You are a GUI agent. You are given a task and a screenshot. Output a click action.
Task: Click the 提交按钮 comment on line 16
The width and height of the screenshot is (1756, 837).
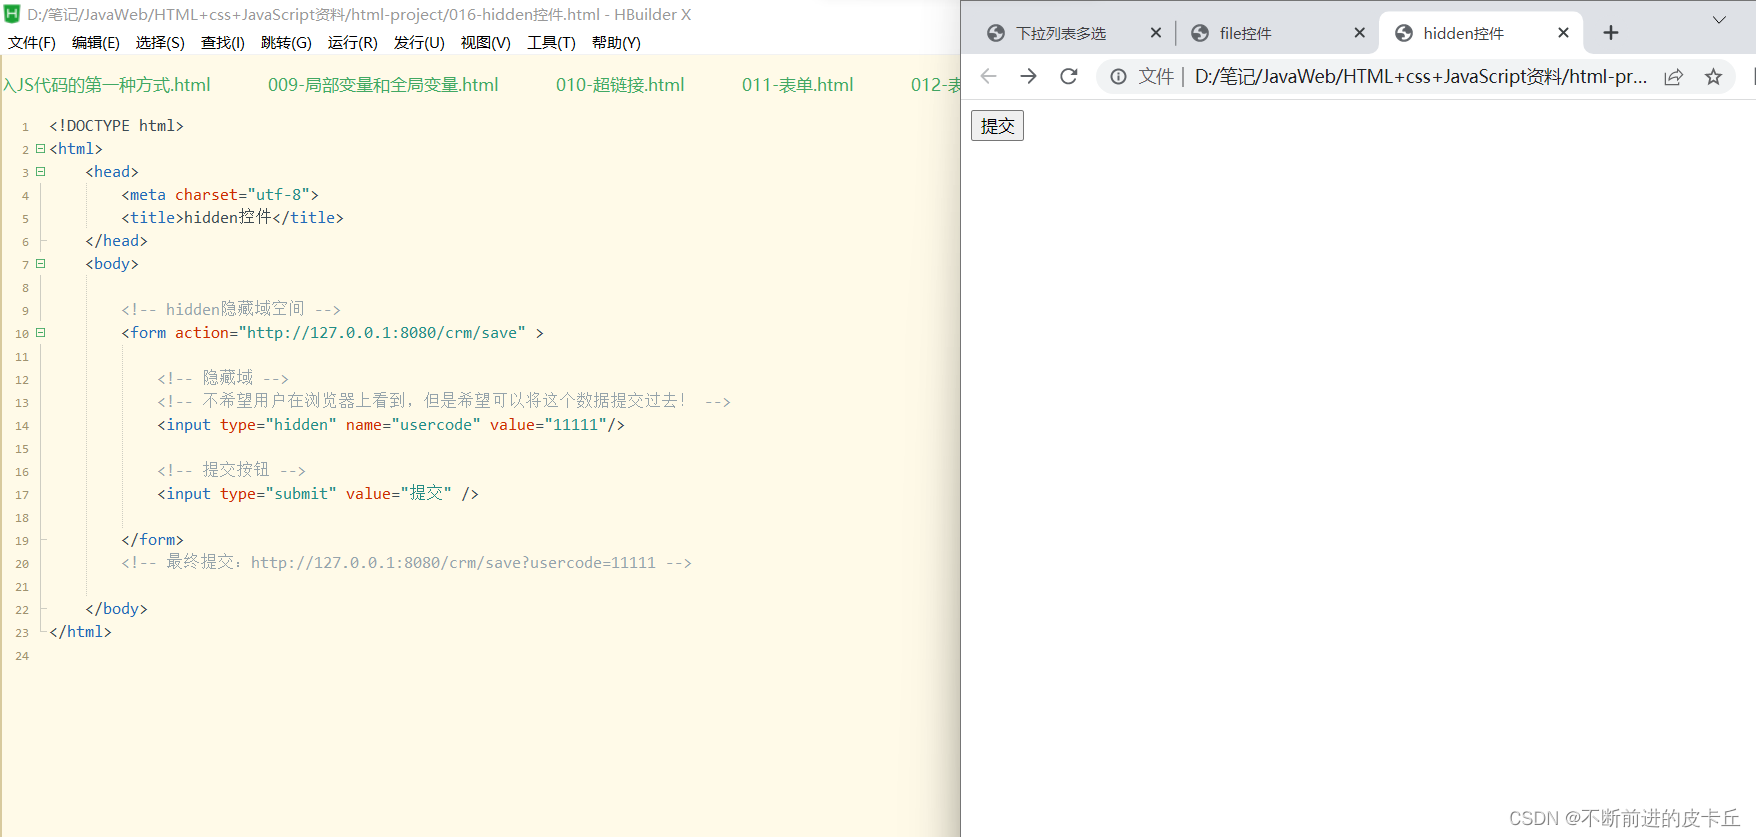click(231, 471)
